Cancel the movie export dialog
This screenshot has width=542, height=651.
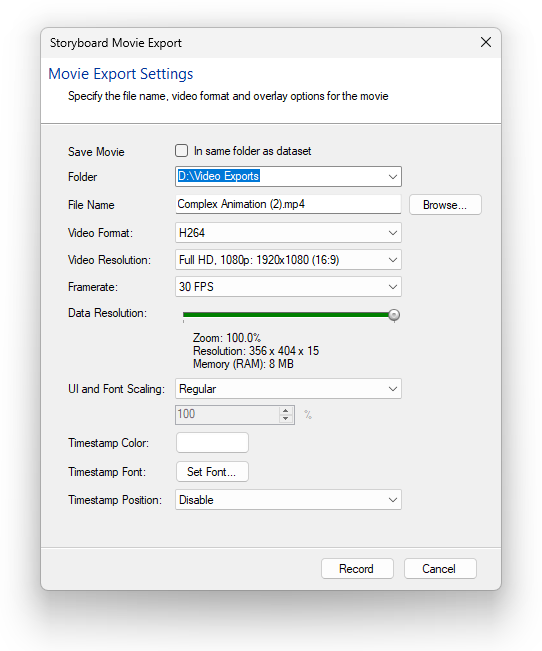point(440,569)
